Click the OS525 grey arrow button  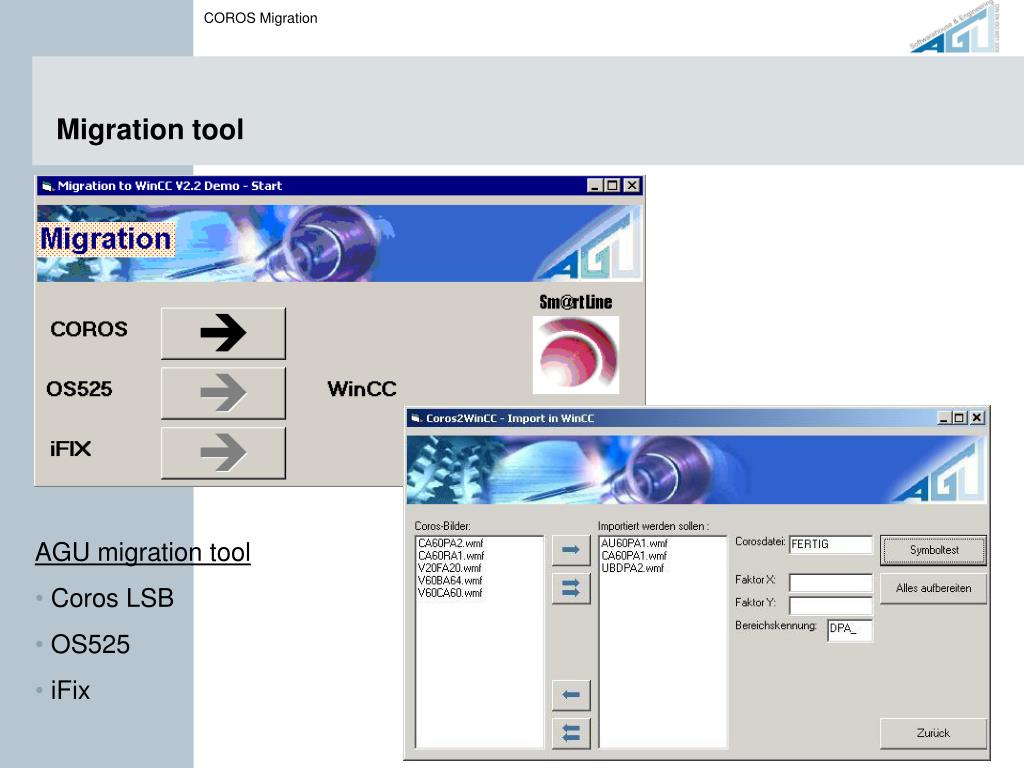223,392
